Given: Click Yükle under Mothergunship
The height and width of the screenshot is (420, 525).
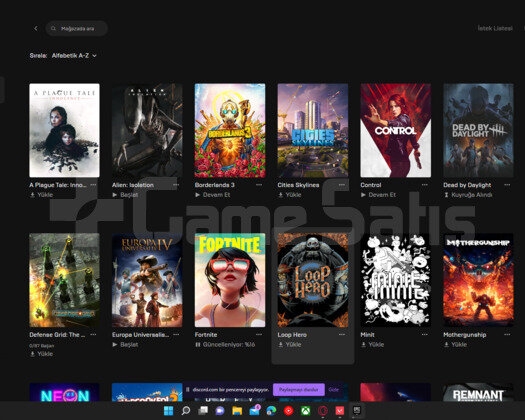Looking at the screenshot, I should pyautogui.click(x=455, y=344).
